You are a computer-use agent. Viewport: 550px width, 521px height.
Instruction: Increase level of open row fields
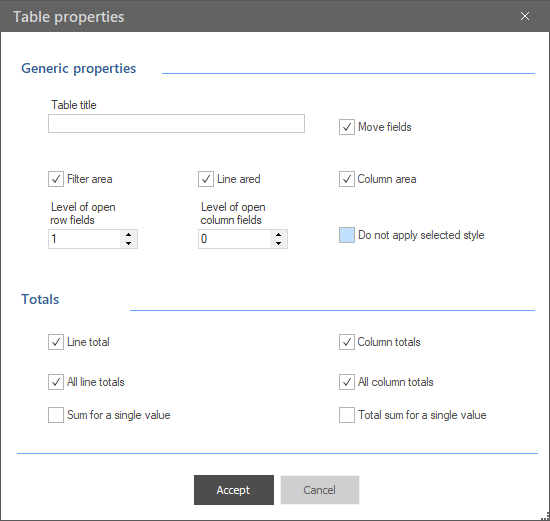(x=128, y=235)
